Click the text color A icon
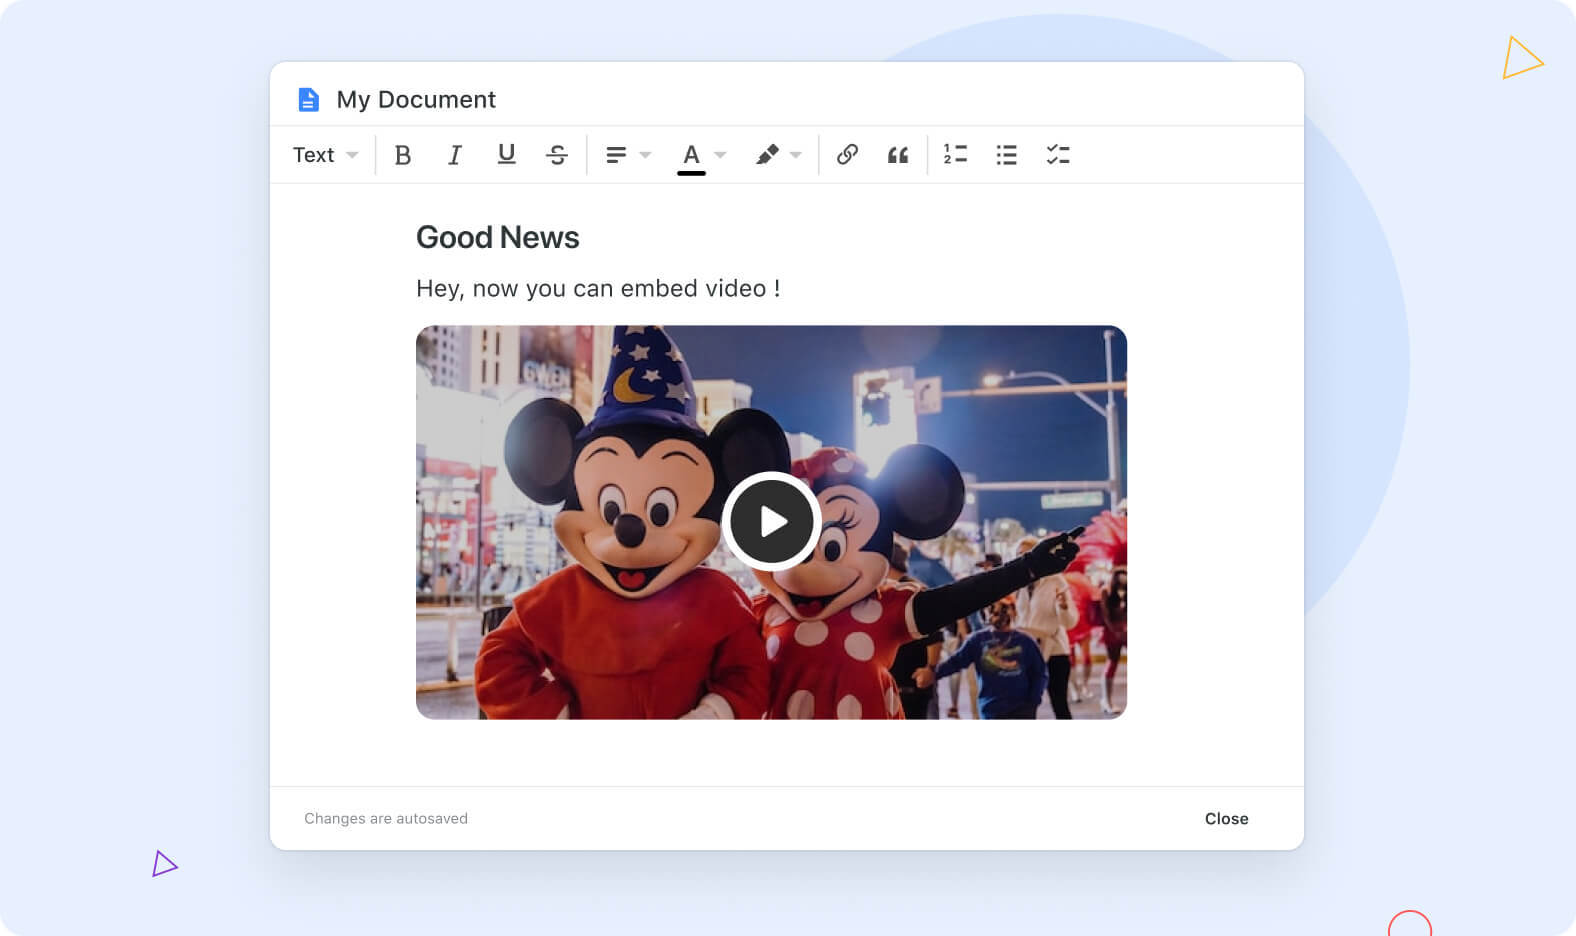Viewport: 1576px width, 936px height. pos(691,157)
